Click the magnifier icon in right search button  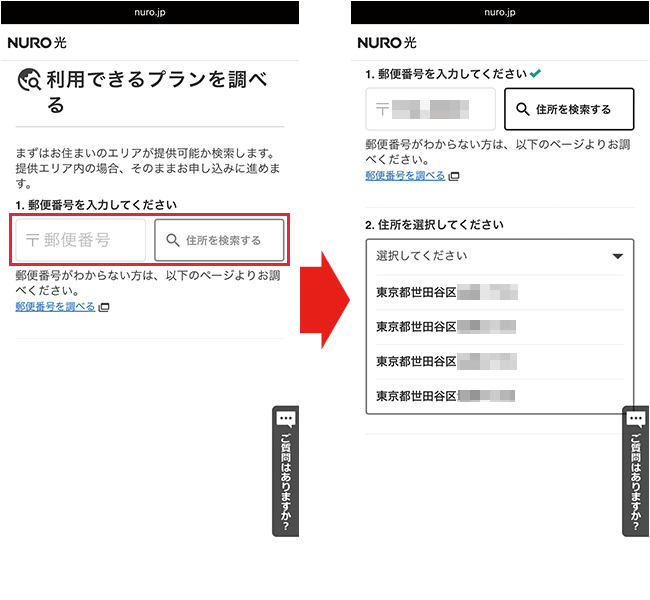coord(522,109)
